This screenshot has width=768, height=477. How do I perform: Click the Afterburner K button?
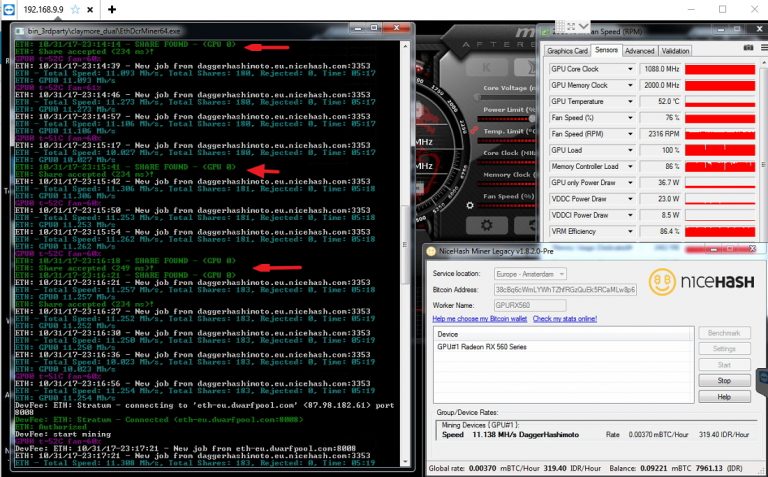click(x=486, y=68)
